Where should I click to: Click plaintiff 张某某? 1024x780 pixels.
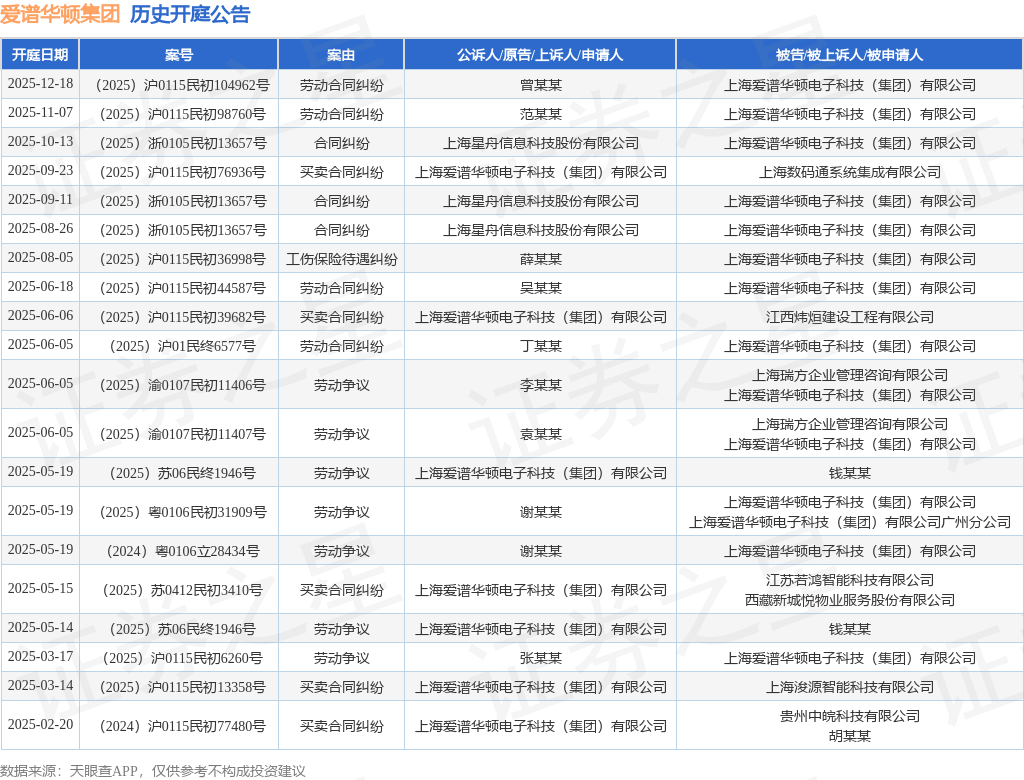pos(541,658)
